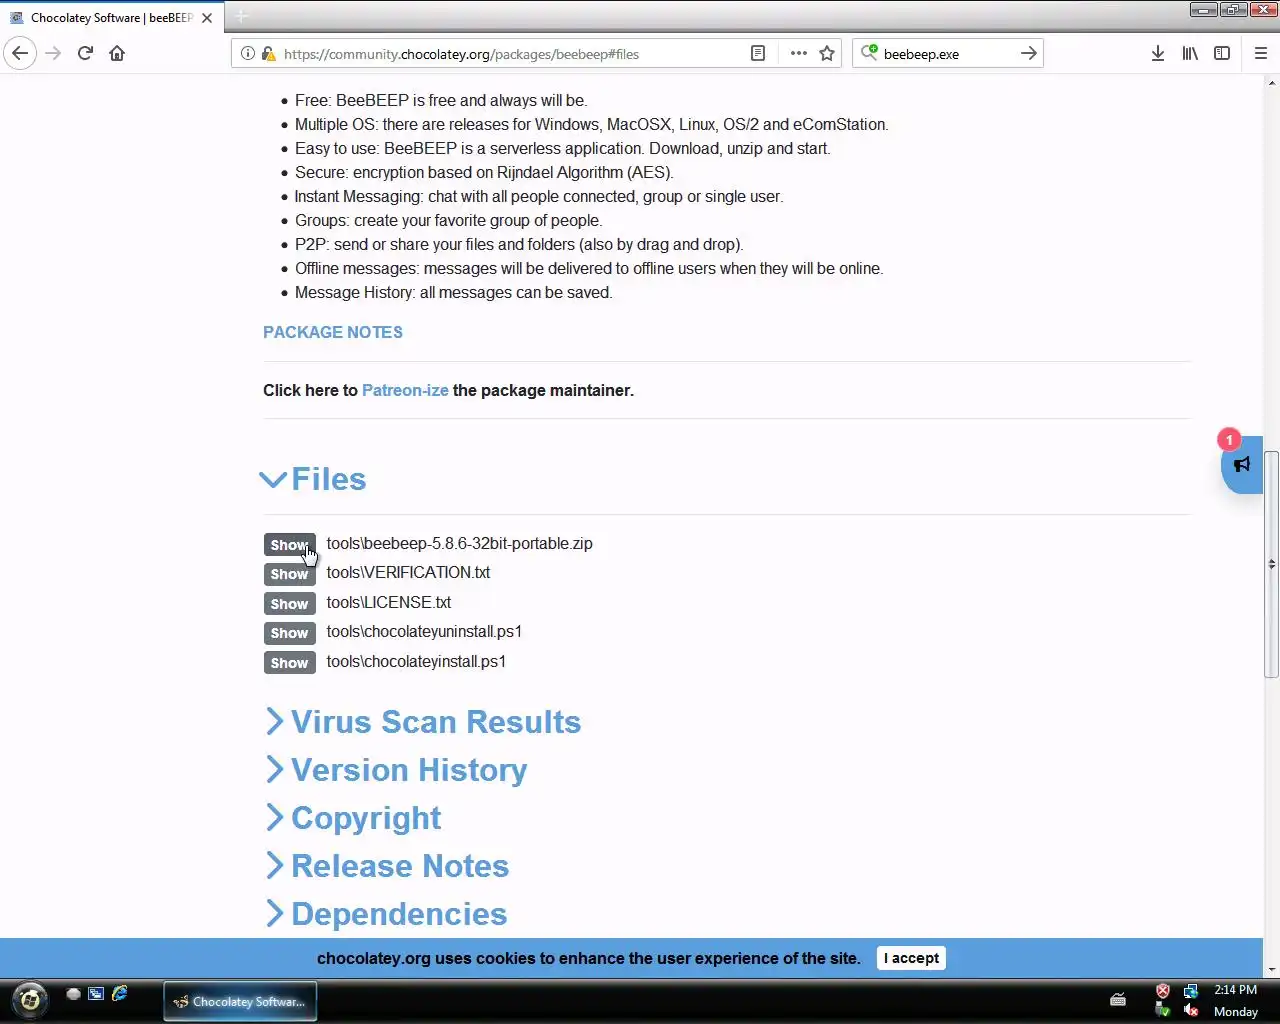This screenshot has height=1024, width=1280.
Task: Show site information icon in address bar
Action: point(248,54)
